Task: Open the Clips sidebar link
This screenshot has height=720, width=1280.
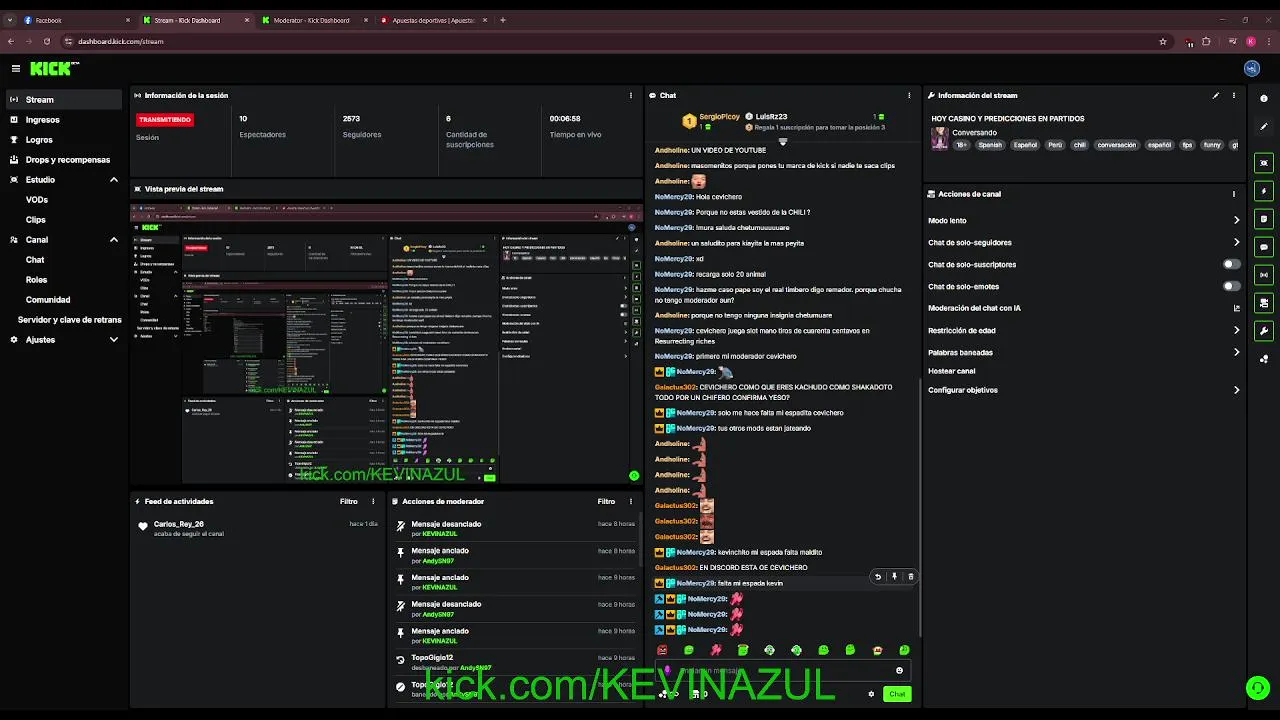Action: [x=36, y=220]
